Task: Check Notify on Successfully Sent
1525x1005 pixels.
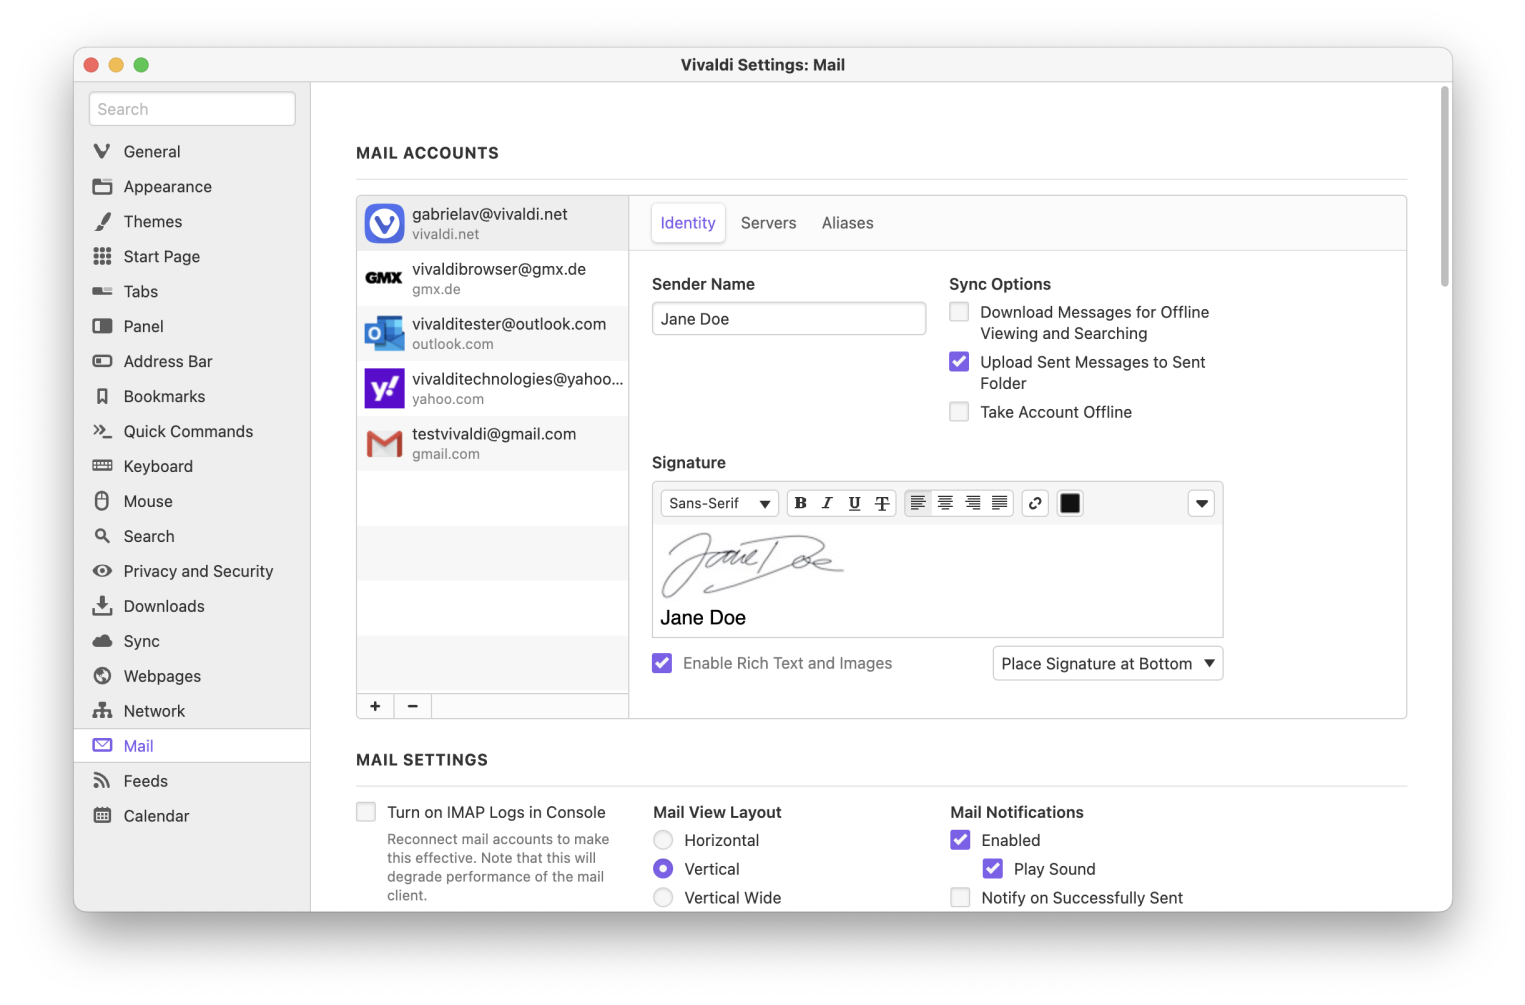Action: point(960,898)
